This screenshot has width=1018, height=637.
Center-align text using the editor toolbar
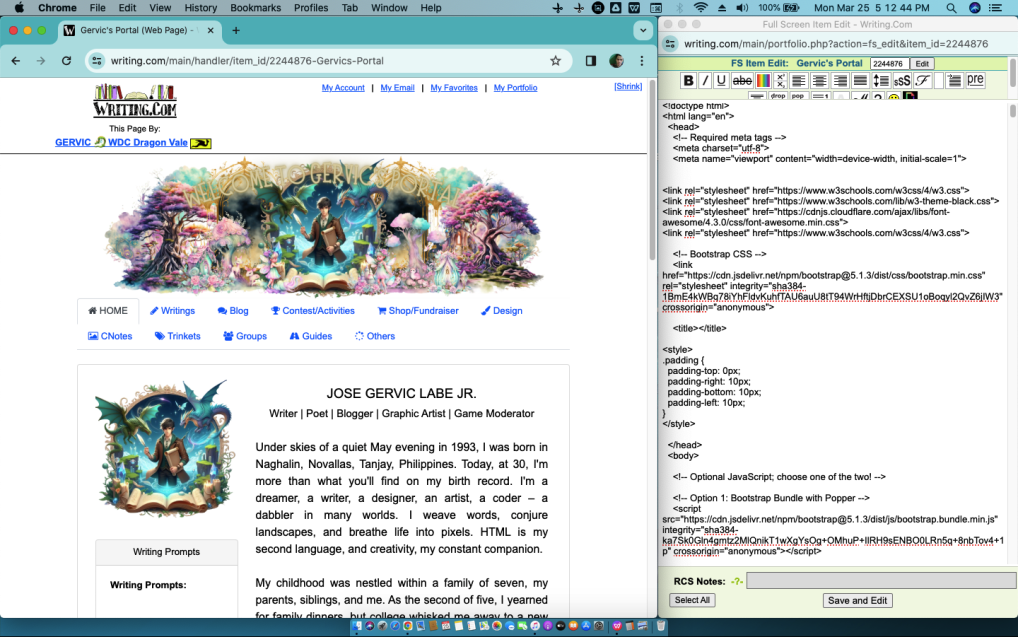pos(820,81)
